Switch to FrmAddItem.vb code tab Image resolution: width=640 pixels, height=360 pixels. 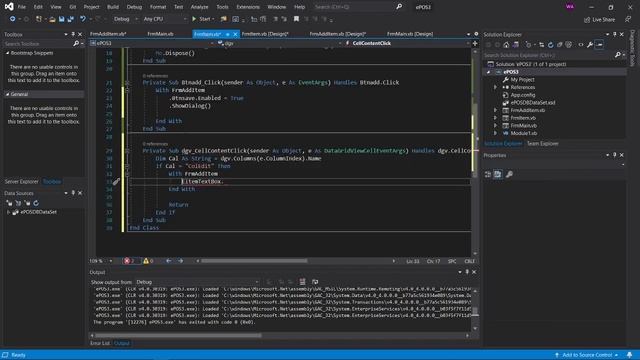coord(109,34)
